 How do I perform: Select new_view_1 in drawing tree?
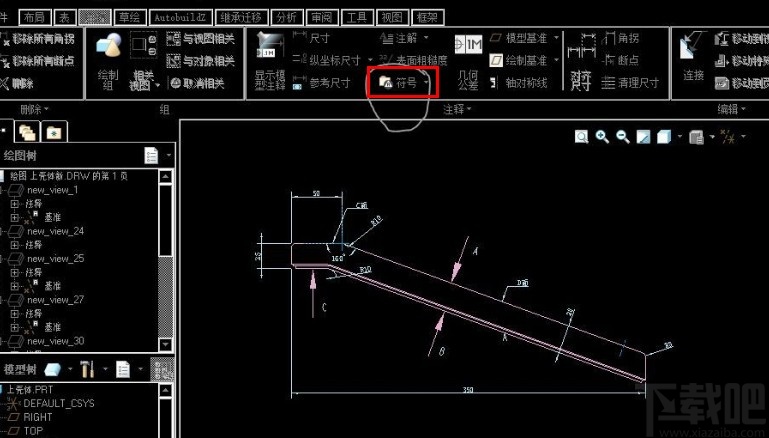click(52, 190)
